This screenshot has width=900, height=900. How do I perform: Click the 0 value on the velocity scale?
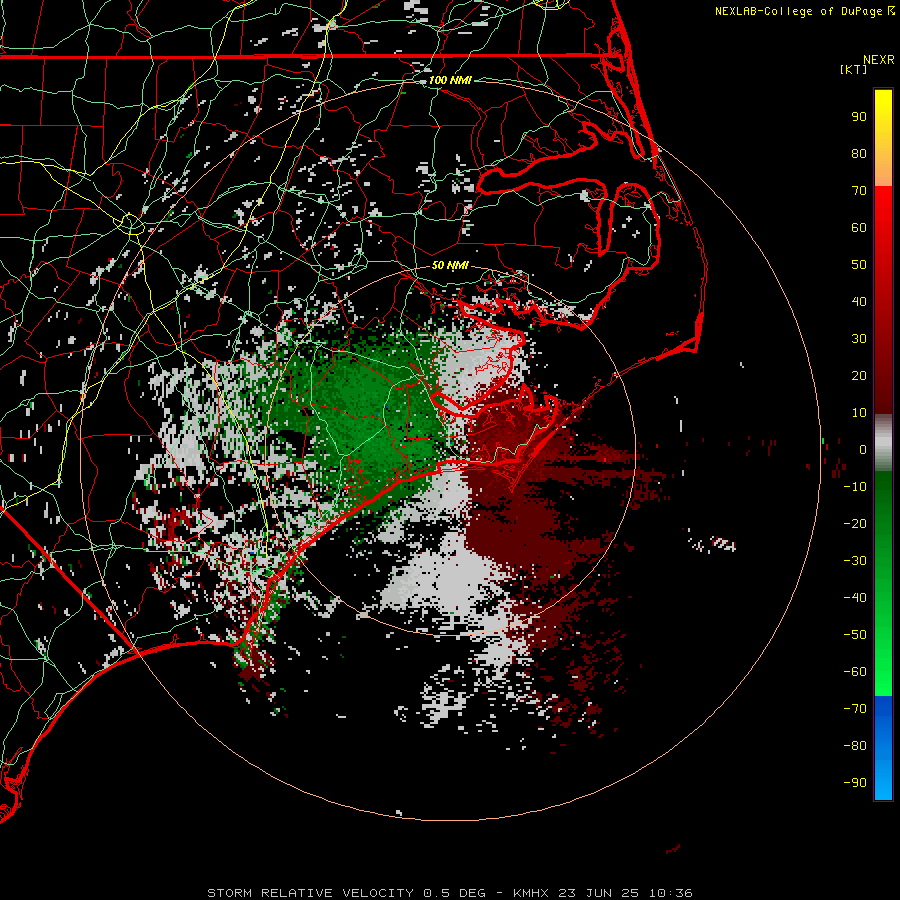863,450
